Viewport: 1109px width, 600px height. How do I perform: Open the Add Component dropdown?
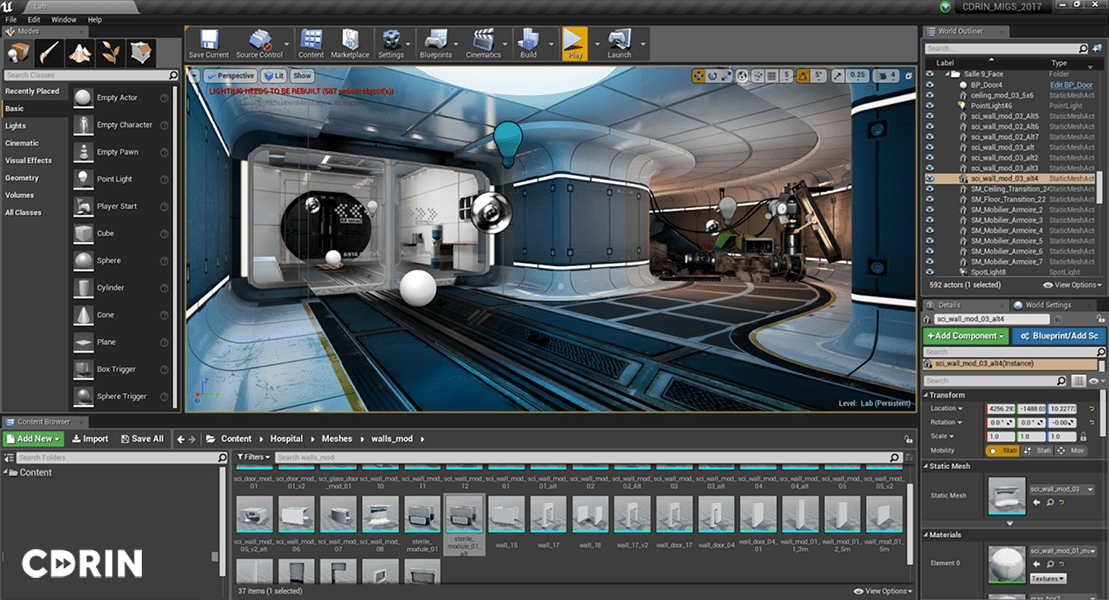tap(965, 336)
